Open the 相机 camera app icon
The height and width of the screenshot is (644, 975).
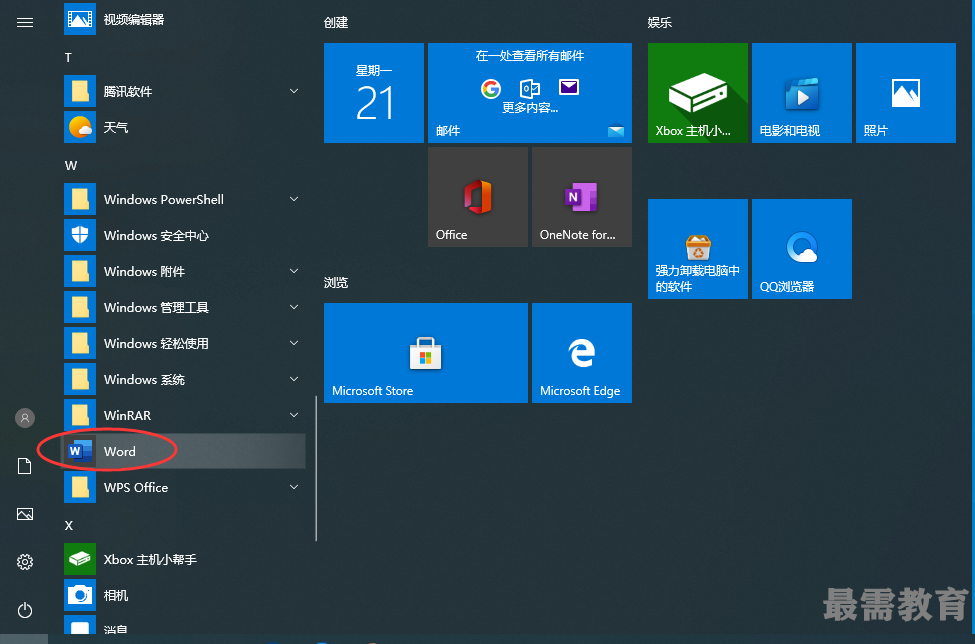(x=80, y=596)
